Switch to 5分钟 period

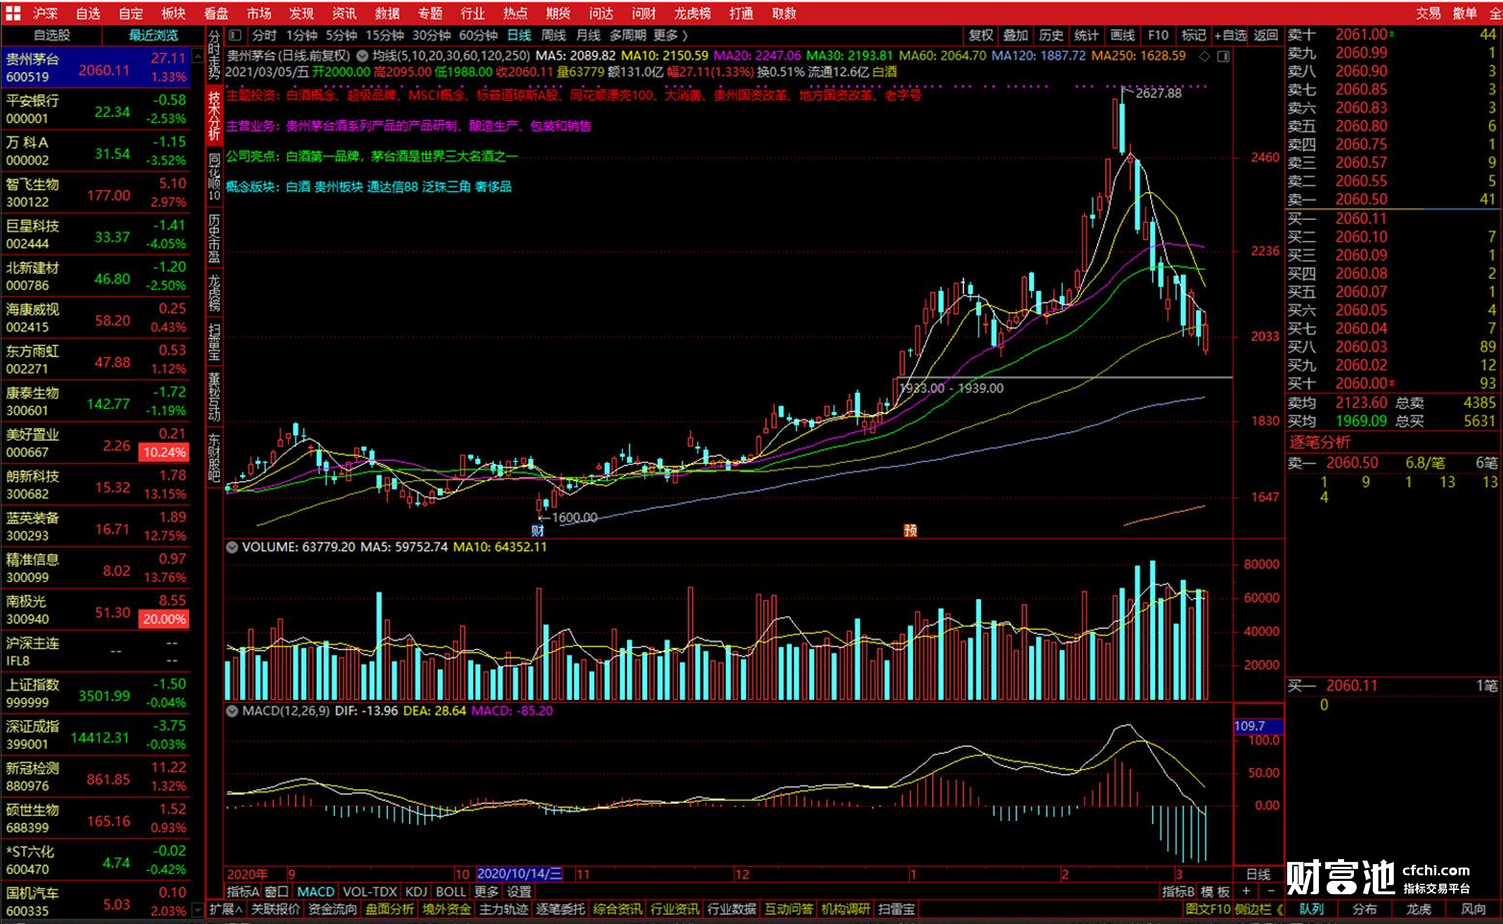pyautogui.click(x=341, y=36)
